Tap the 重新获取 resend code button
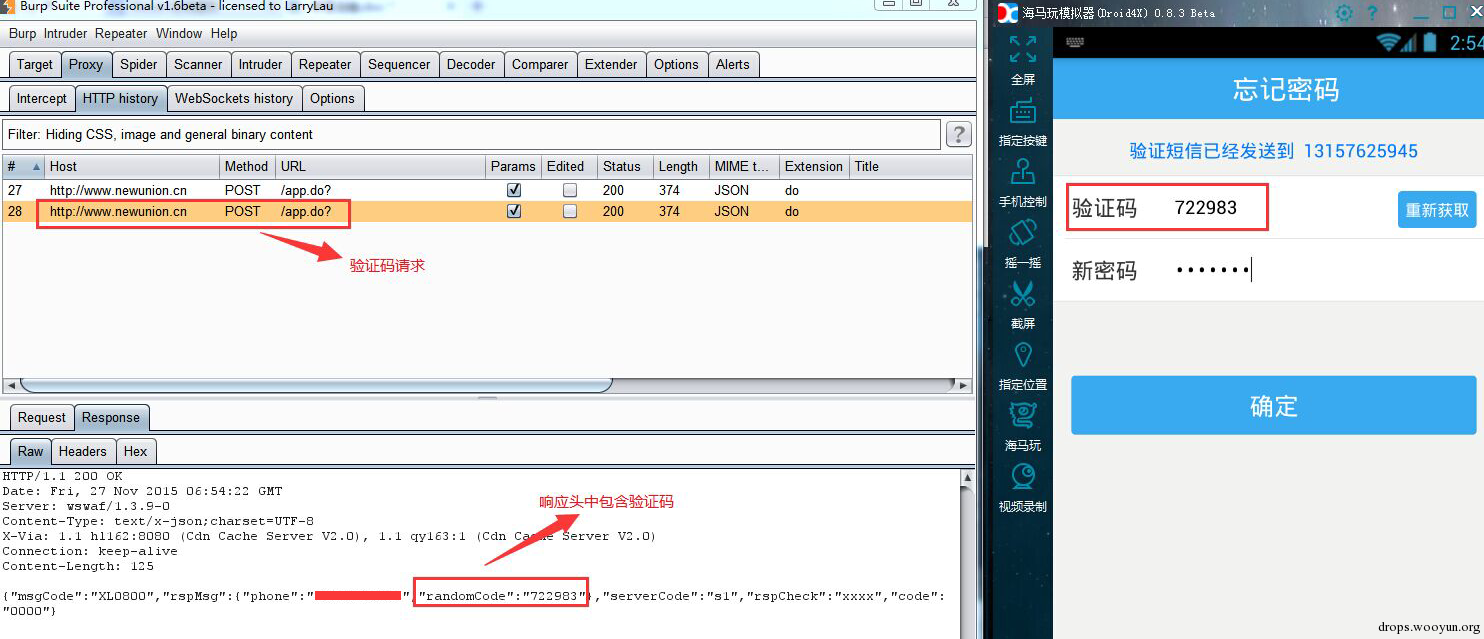Viewport: 1484px width, 639px height. click(1437, 210)
